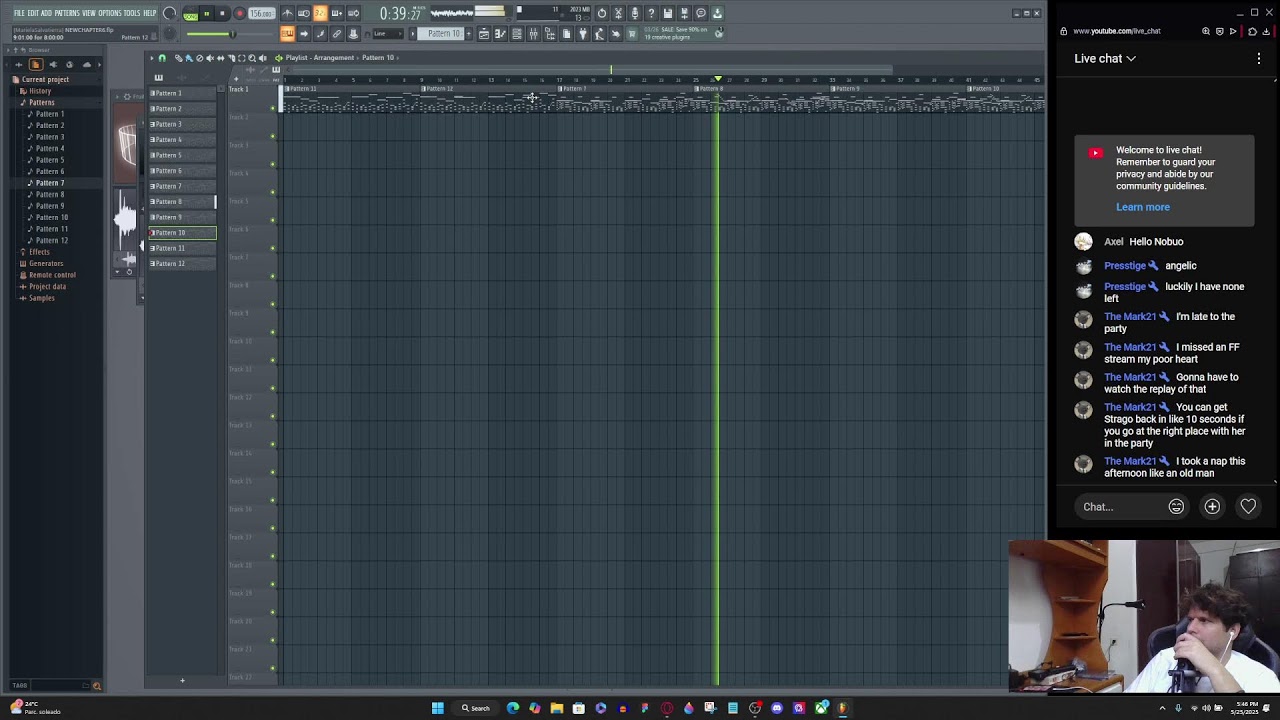
Task: Open the OPTIONS menu
Action: pos(110,13)
